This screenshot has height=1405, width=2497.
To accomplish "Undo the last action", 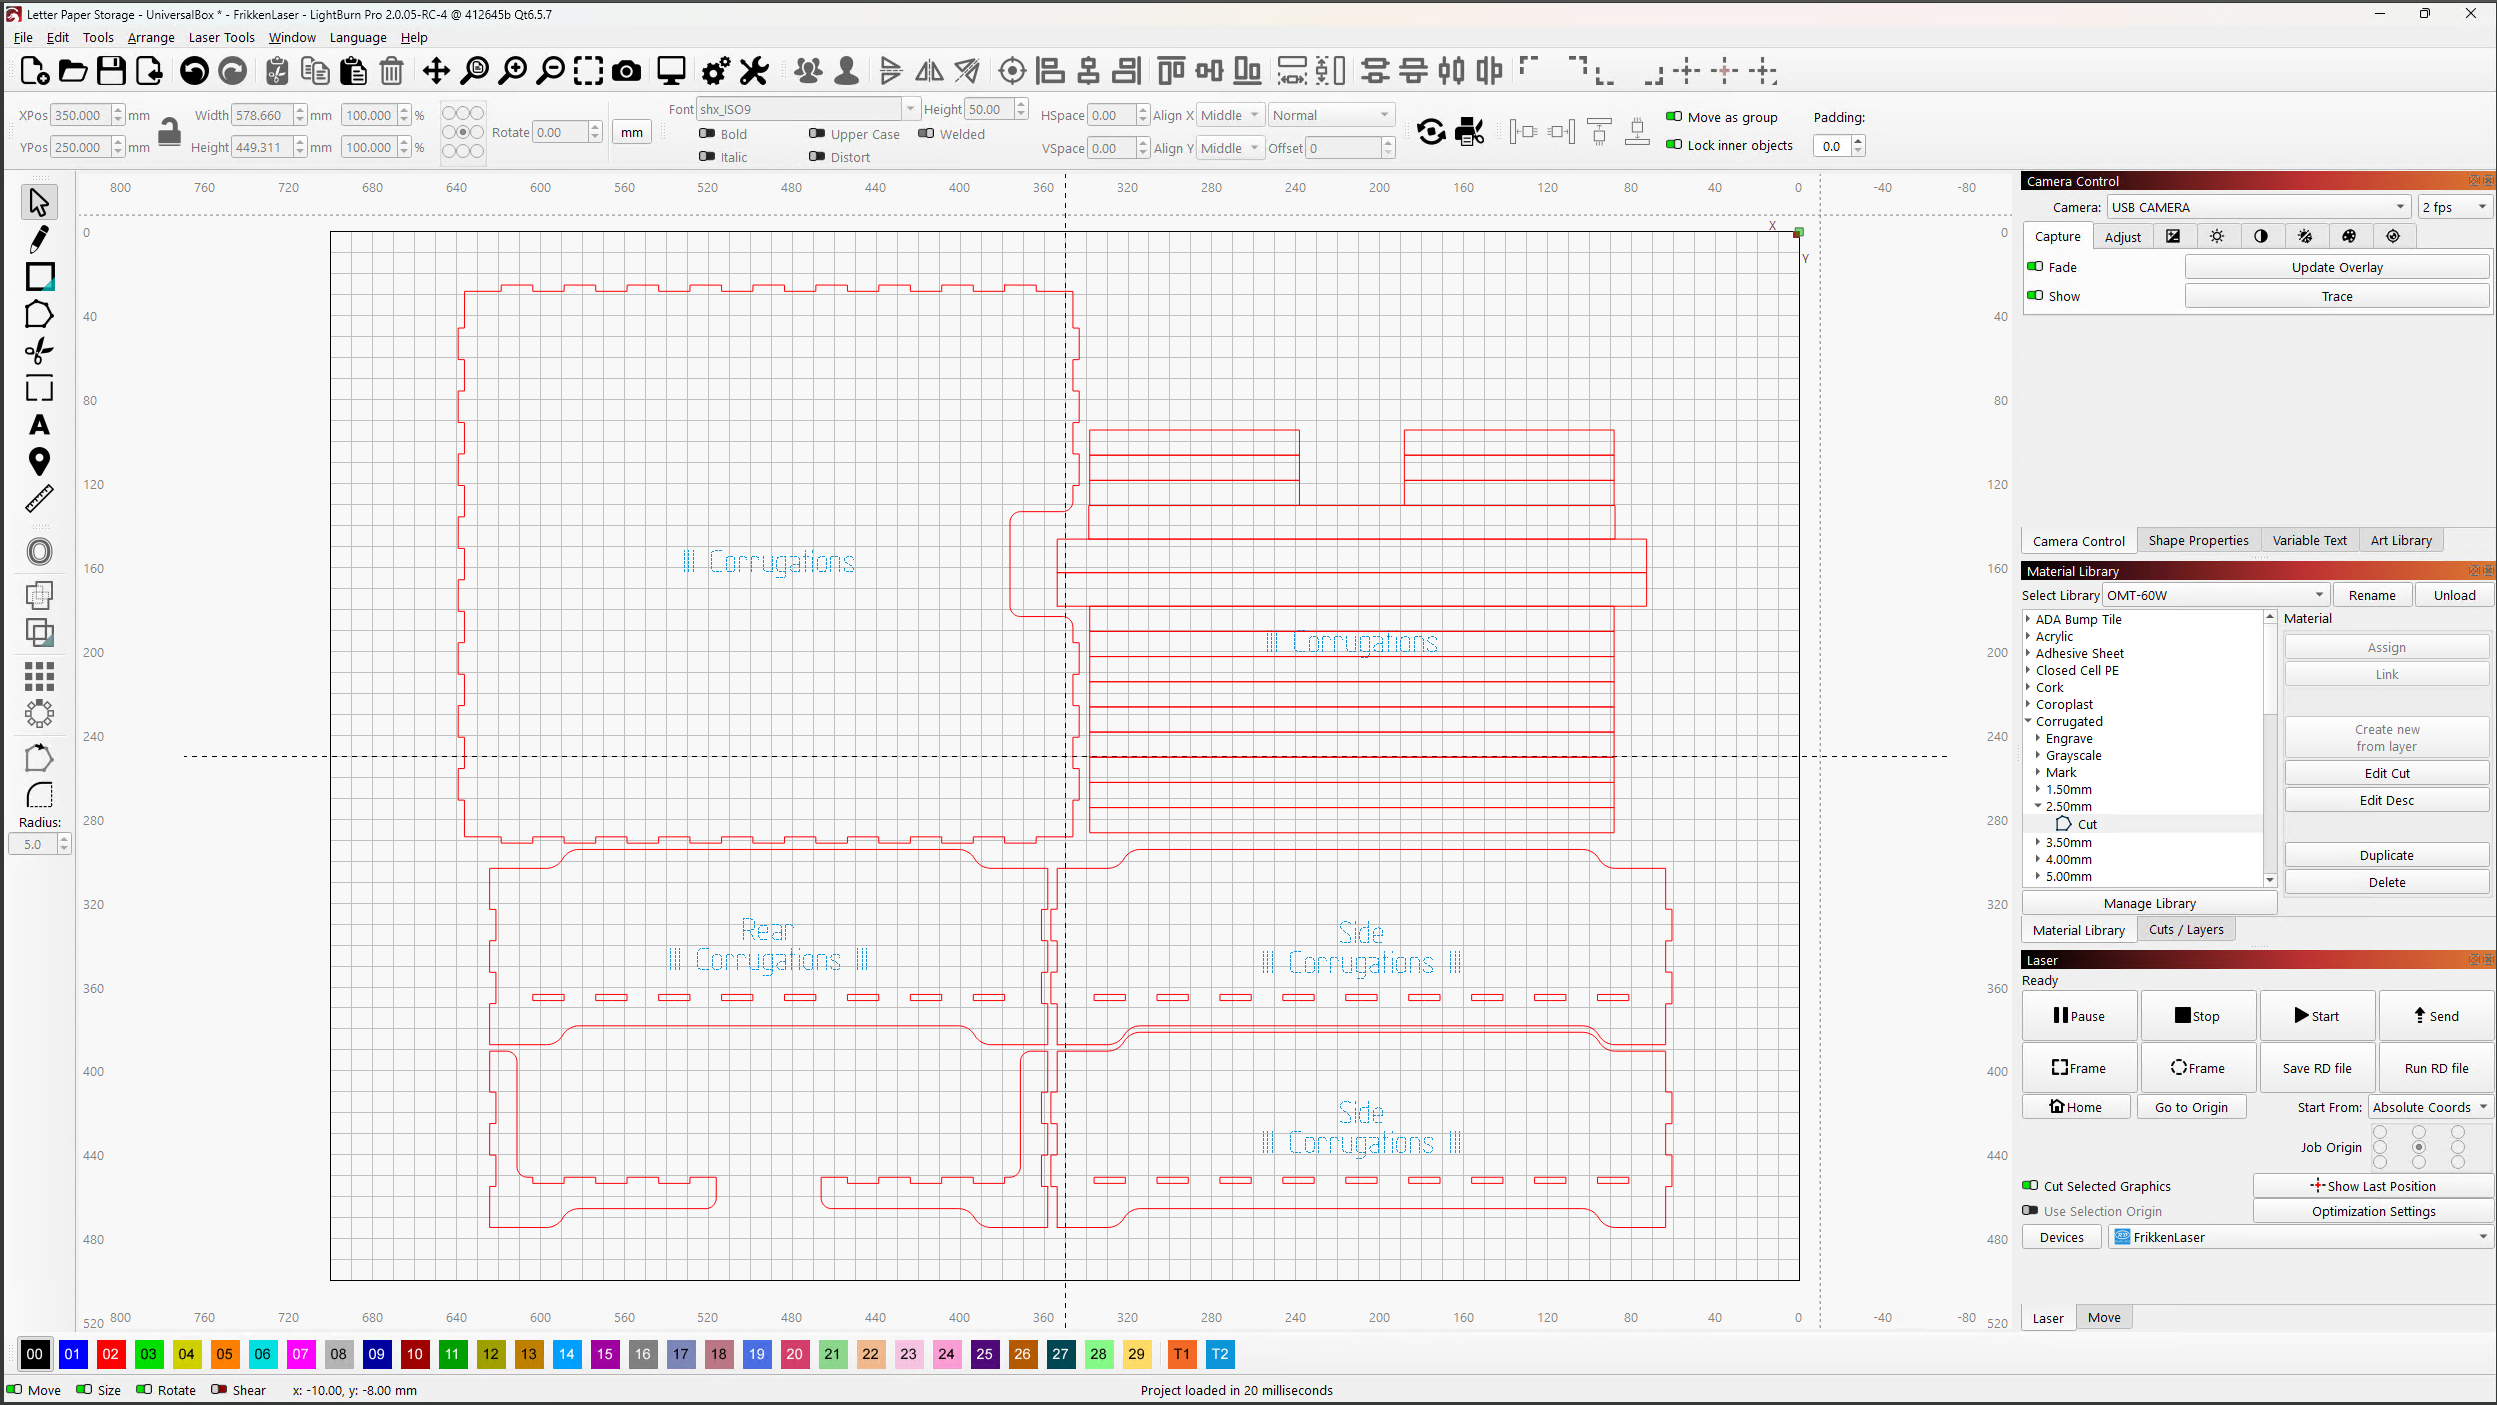I will tap(194, 71).
